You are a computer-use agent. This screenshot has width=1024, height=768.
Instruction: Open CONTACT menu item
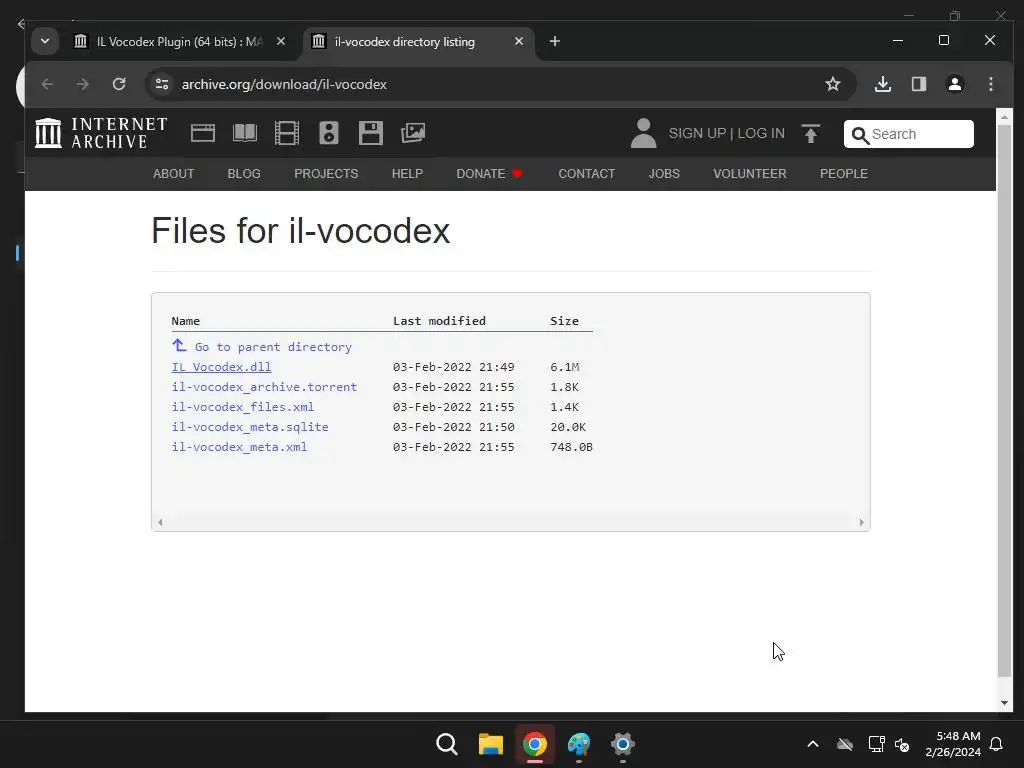(586, 174)
